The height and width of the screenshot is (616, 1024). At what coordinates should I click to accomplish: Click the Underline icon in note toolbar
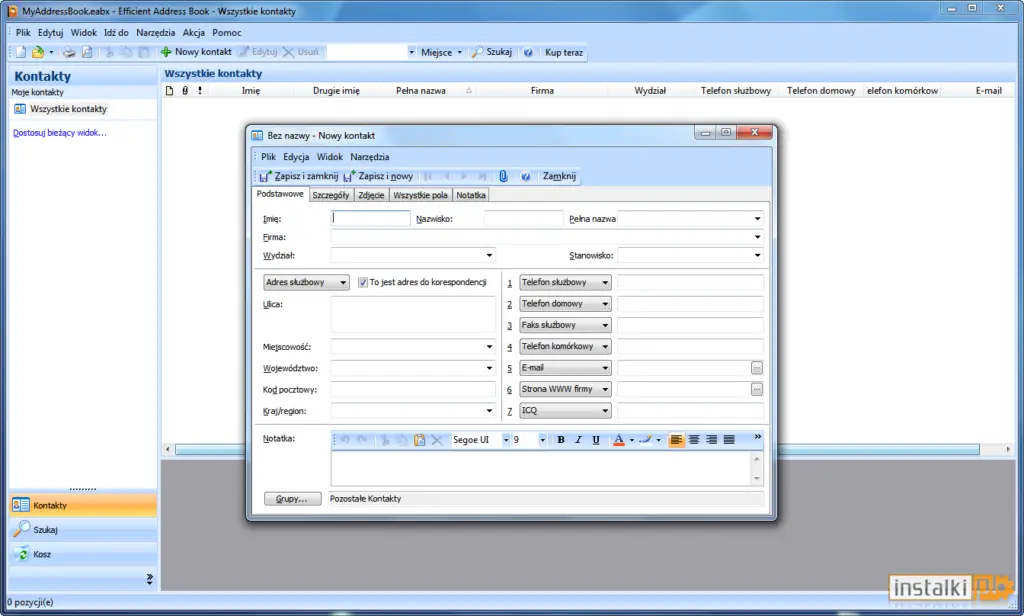596,440
